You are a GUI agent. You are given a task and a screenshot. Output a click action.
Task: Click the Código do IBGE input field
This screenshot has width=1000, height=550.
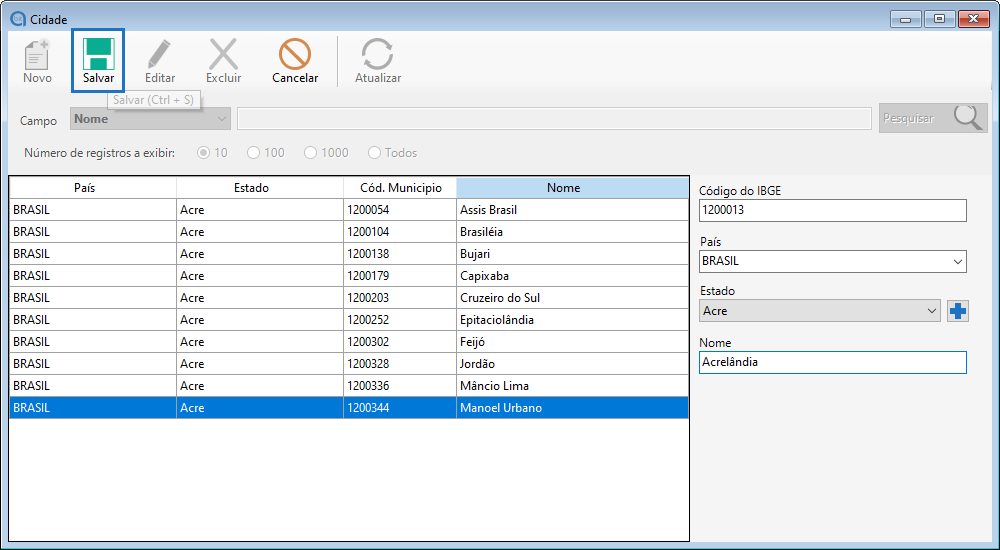tap(832, 210)
